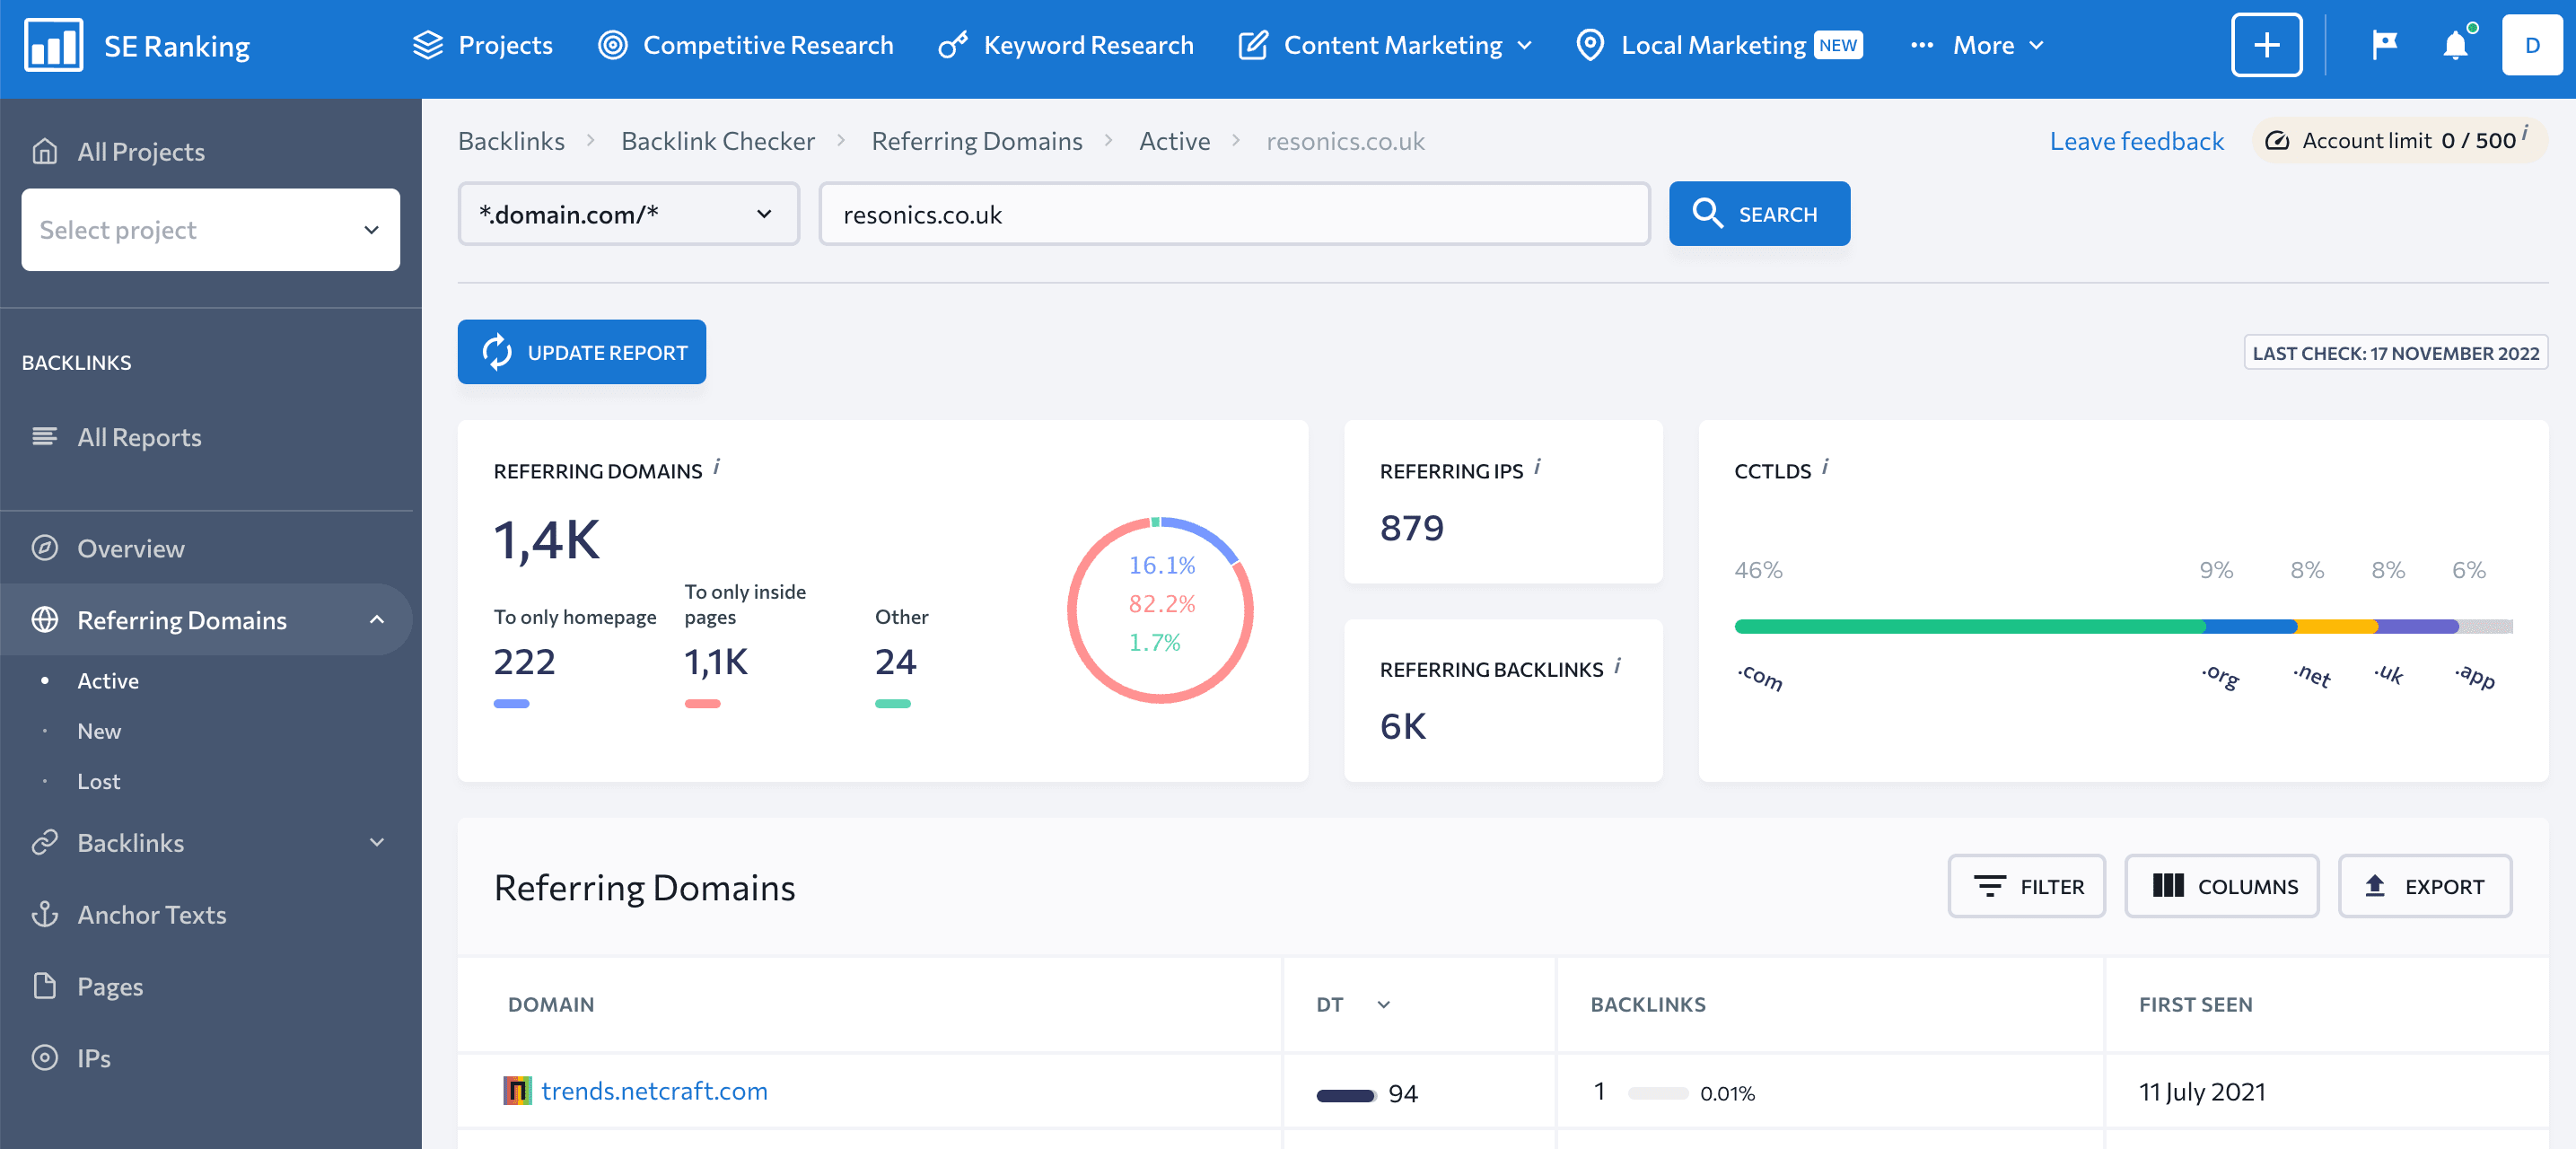Expand the Content Marketing menu chevron
The width and height of the screenshot is (2576, 1149).
(1525, 46)
